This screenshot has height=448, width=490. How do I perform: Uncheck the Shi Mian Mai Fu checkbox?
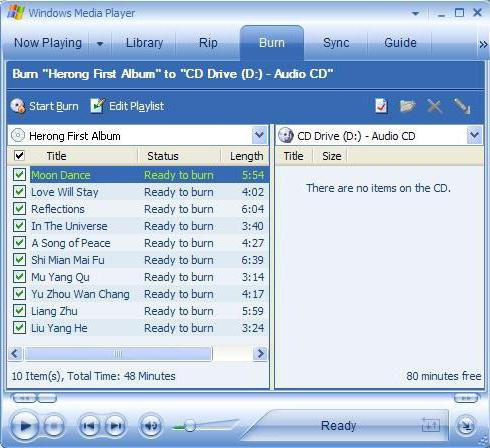pyautogui.click(x=19, y=259)
